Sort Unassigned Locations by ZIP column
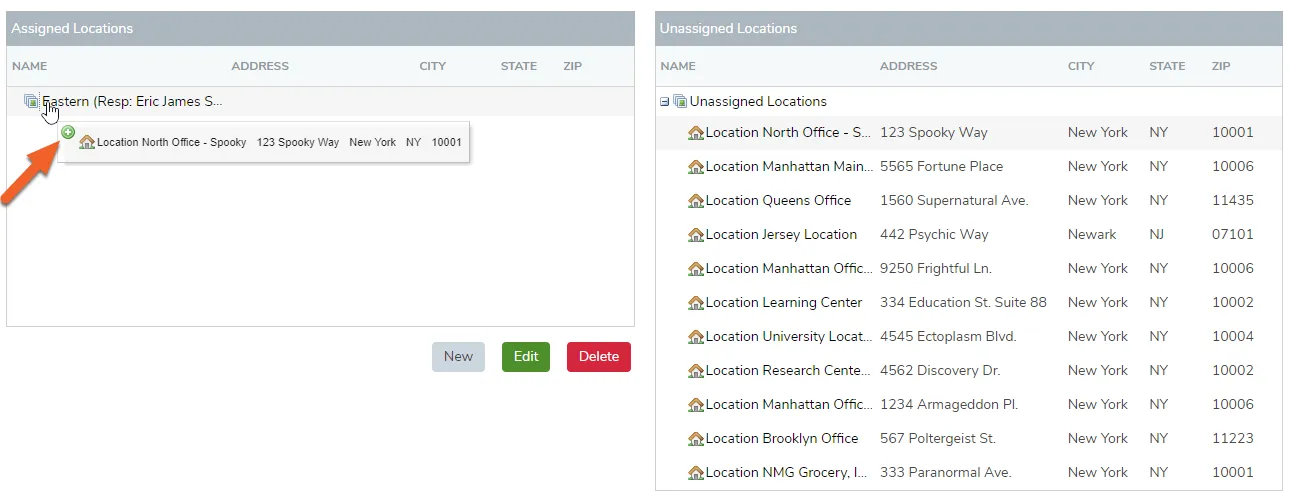Viewport: 1290px width, 498px height. [1221, 66]
